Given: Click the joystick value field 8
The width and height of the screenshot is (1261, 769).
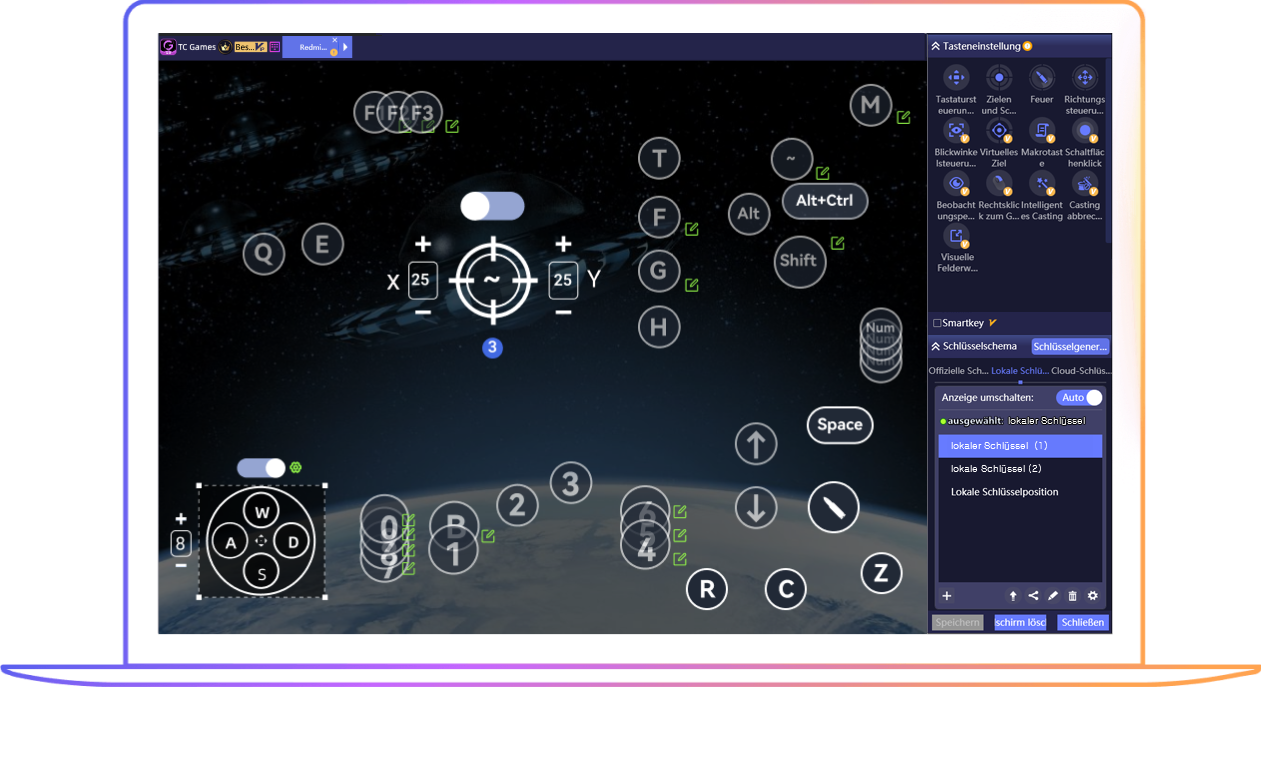Looking at the screenshot, I should point(181,543).
